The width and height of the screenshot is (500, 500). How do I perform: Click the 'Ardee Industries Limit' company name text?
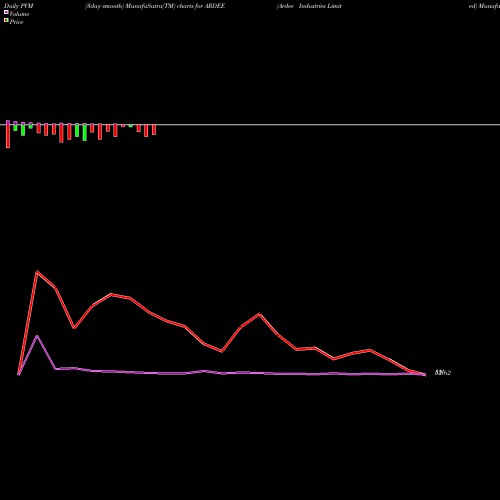[309, 6]
